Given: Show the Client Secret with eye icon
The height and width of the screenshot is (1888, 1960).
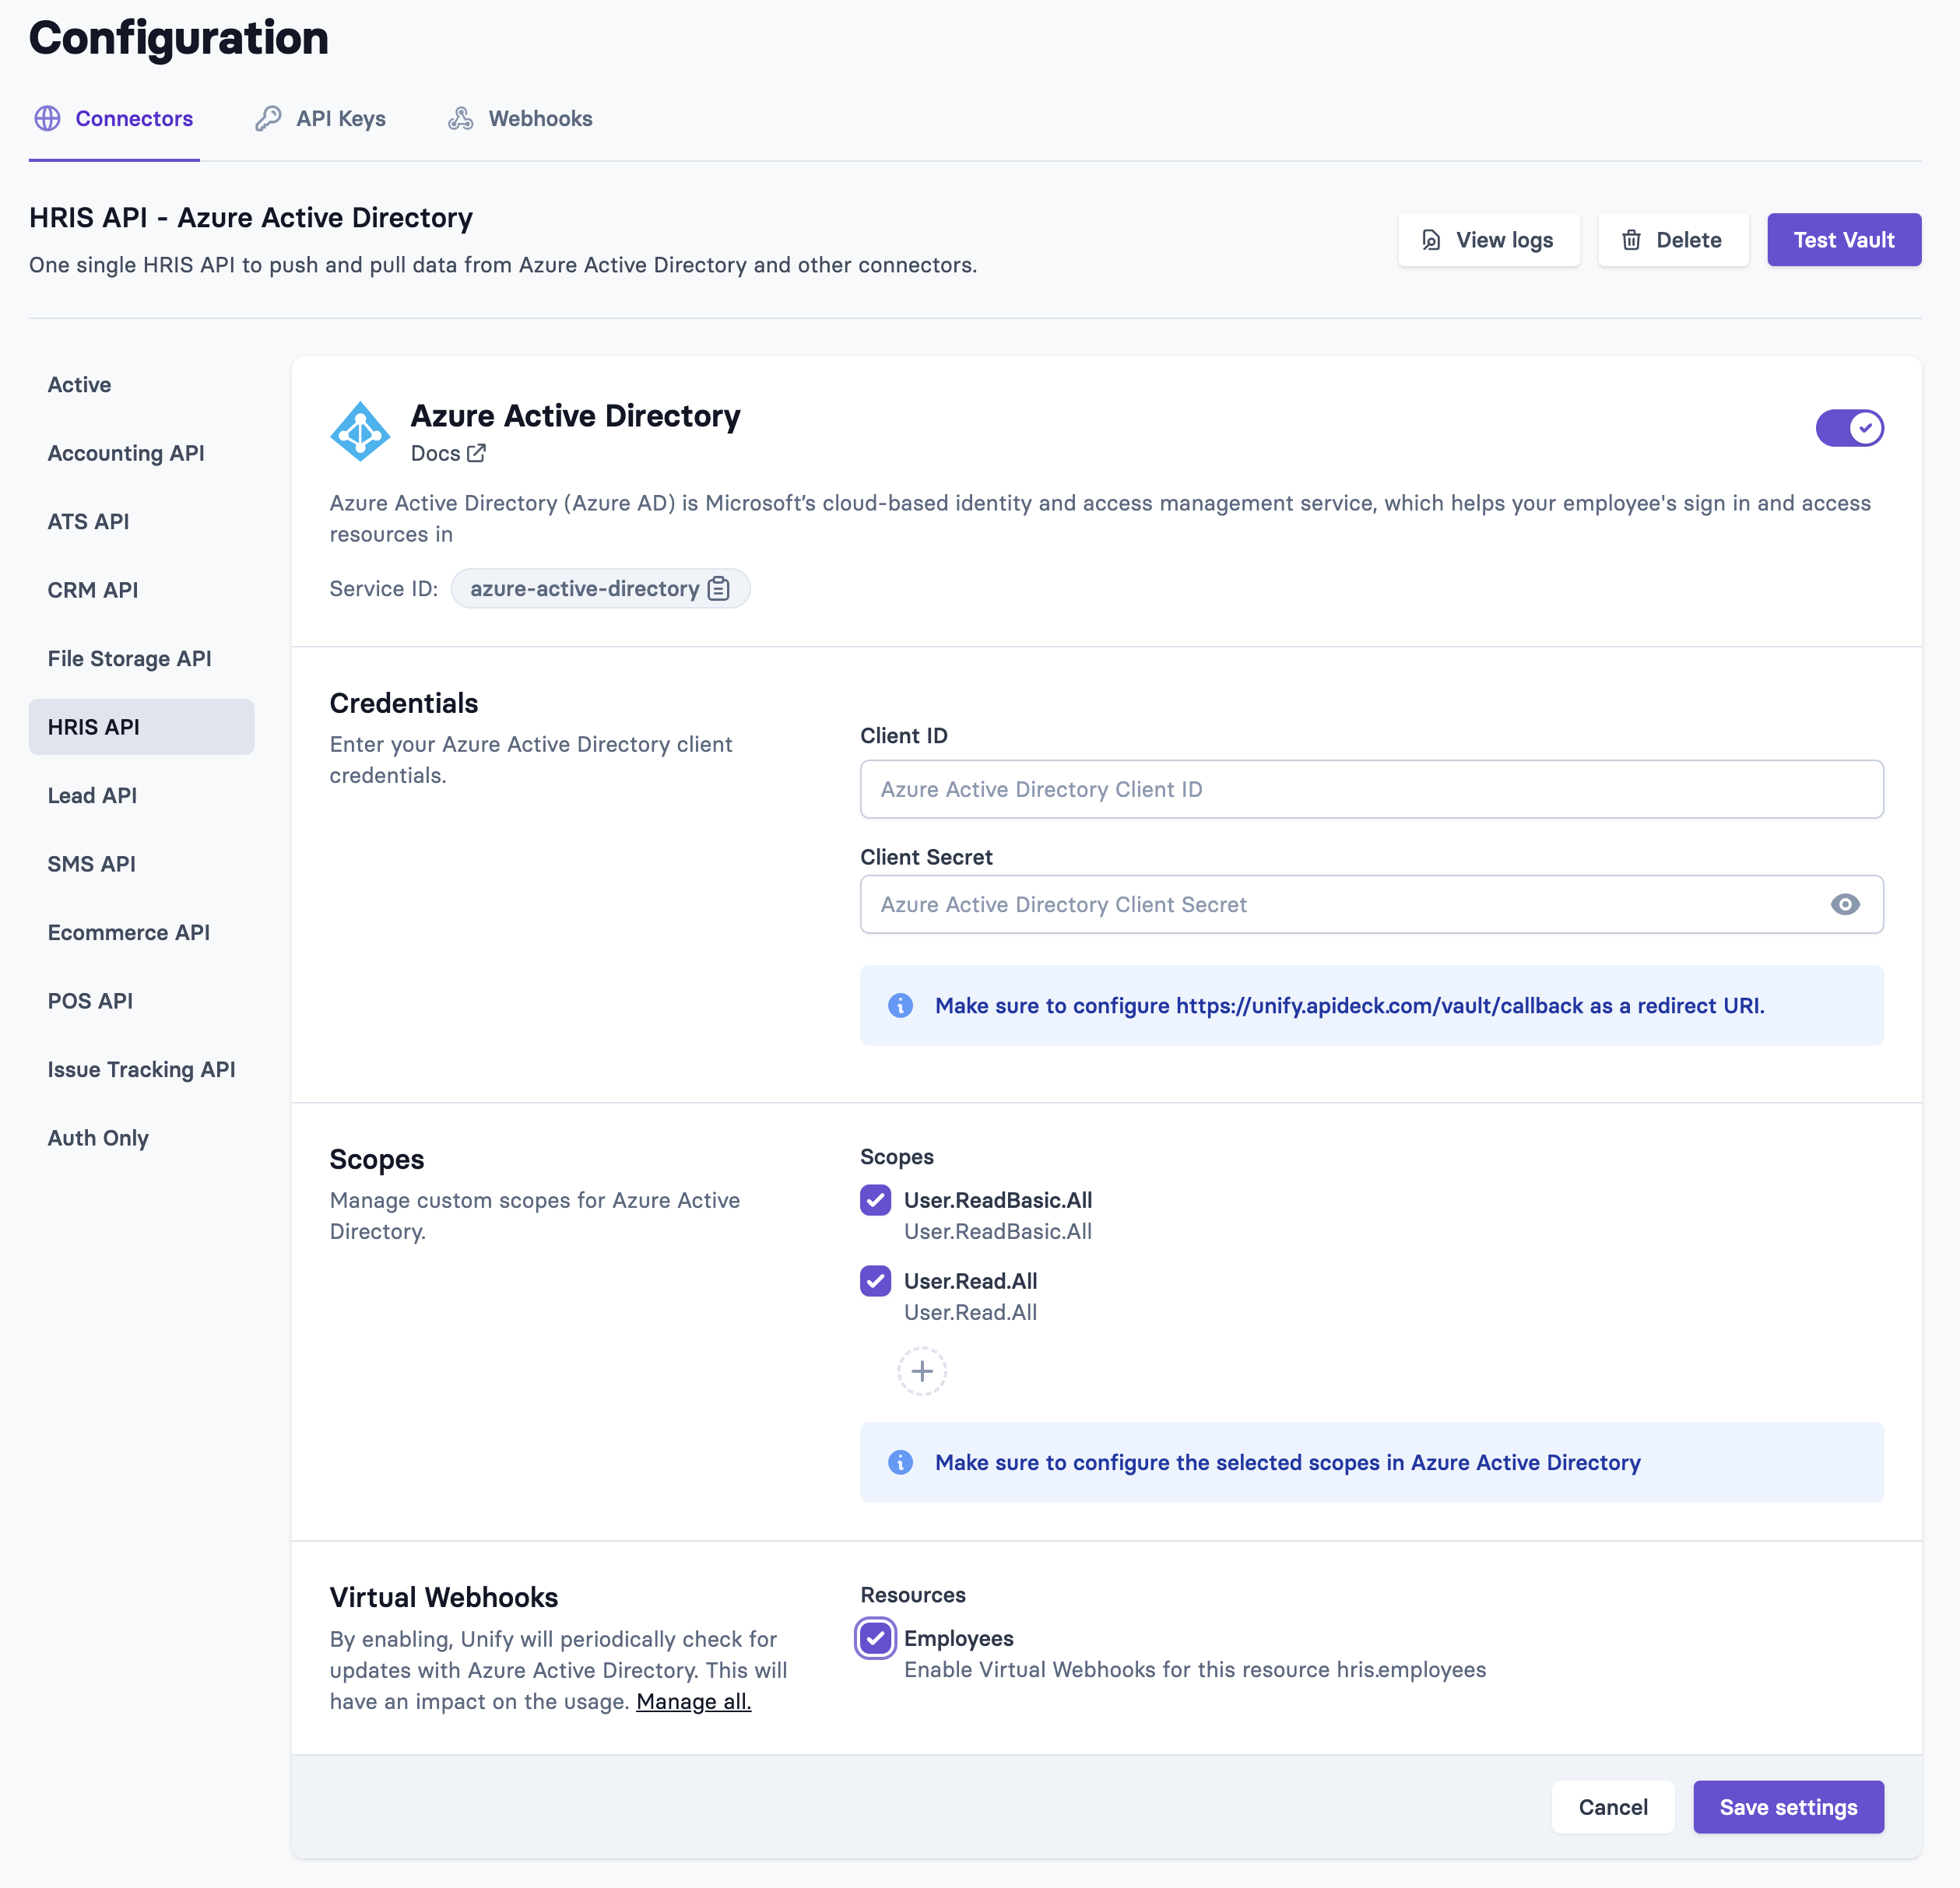Looking at the screenshot, I should 1845,904.
